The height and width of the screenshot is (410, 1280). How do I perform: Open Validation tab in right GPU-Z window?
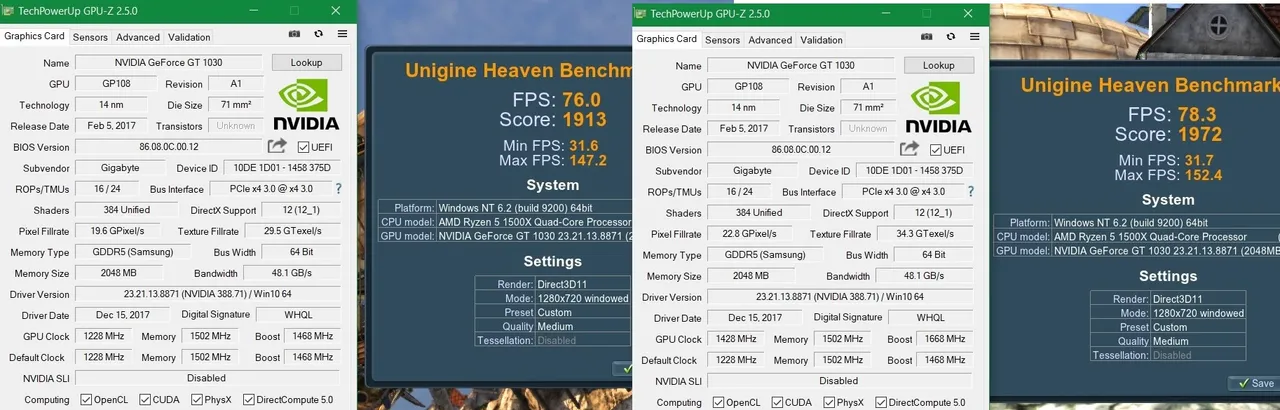click(x=821, y=40)
